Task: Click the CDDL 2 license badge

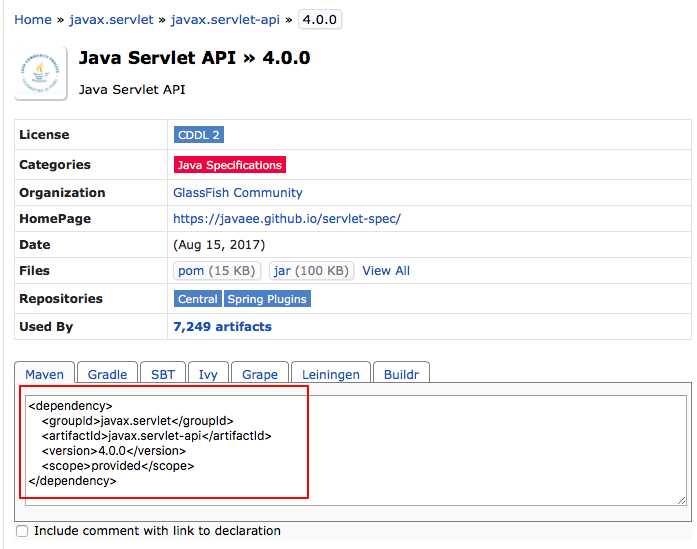Action: click(x=199, y=135)
